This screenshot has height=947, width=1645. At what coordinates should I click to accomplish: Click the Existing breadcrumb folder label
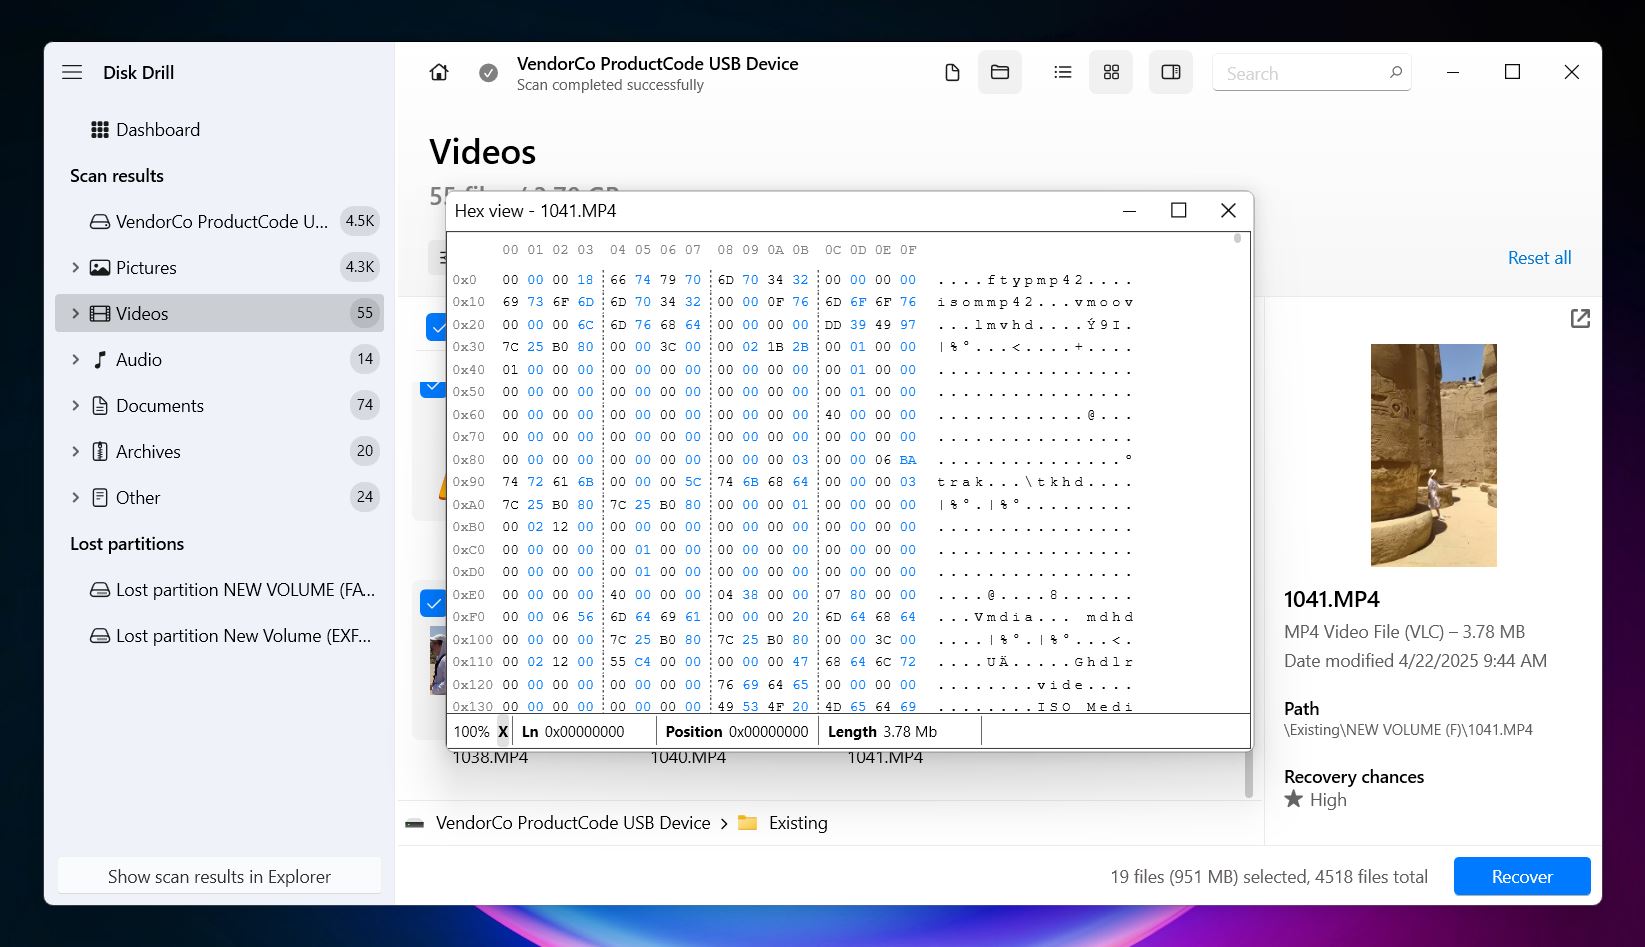(x=798, y=823)
